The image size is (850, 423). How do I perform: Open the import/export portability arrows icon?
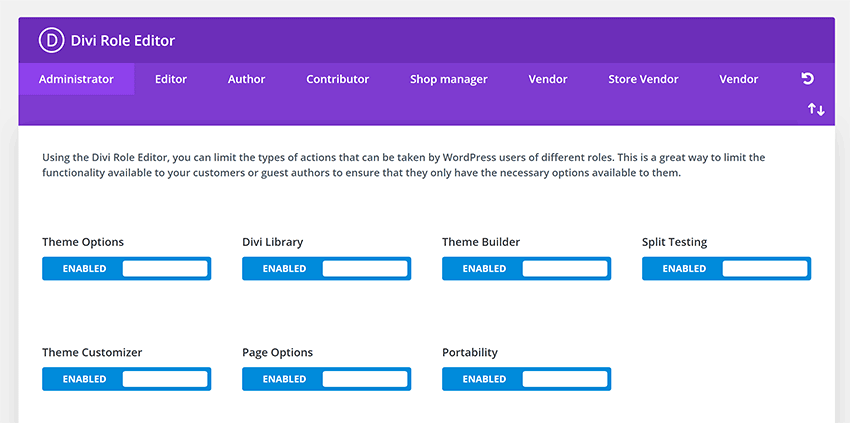(816, 110)
